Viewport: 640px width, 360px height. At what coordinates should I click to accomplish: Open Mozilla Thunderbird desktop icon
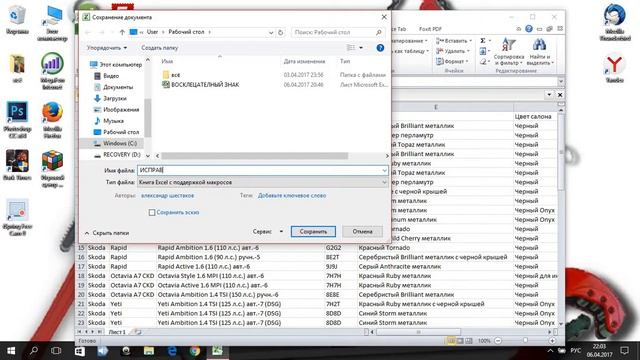click(x=614, y=22)
